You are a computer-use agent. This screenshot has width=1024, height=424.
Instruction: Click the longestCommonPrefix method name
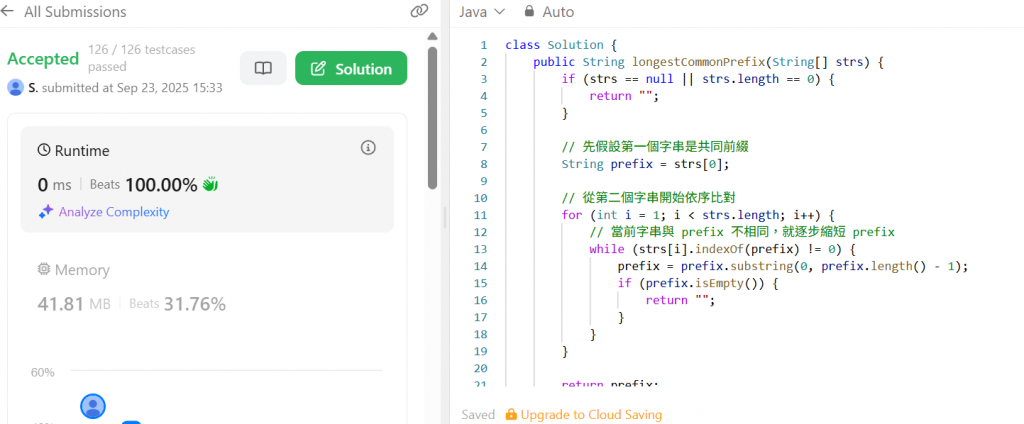pos(697,62)
